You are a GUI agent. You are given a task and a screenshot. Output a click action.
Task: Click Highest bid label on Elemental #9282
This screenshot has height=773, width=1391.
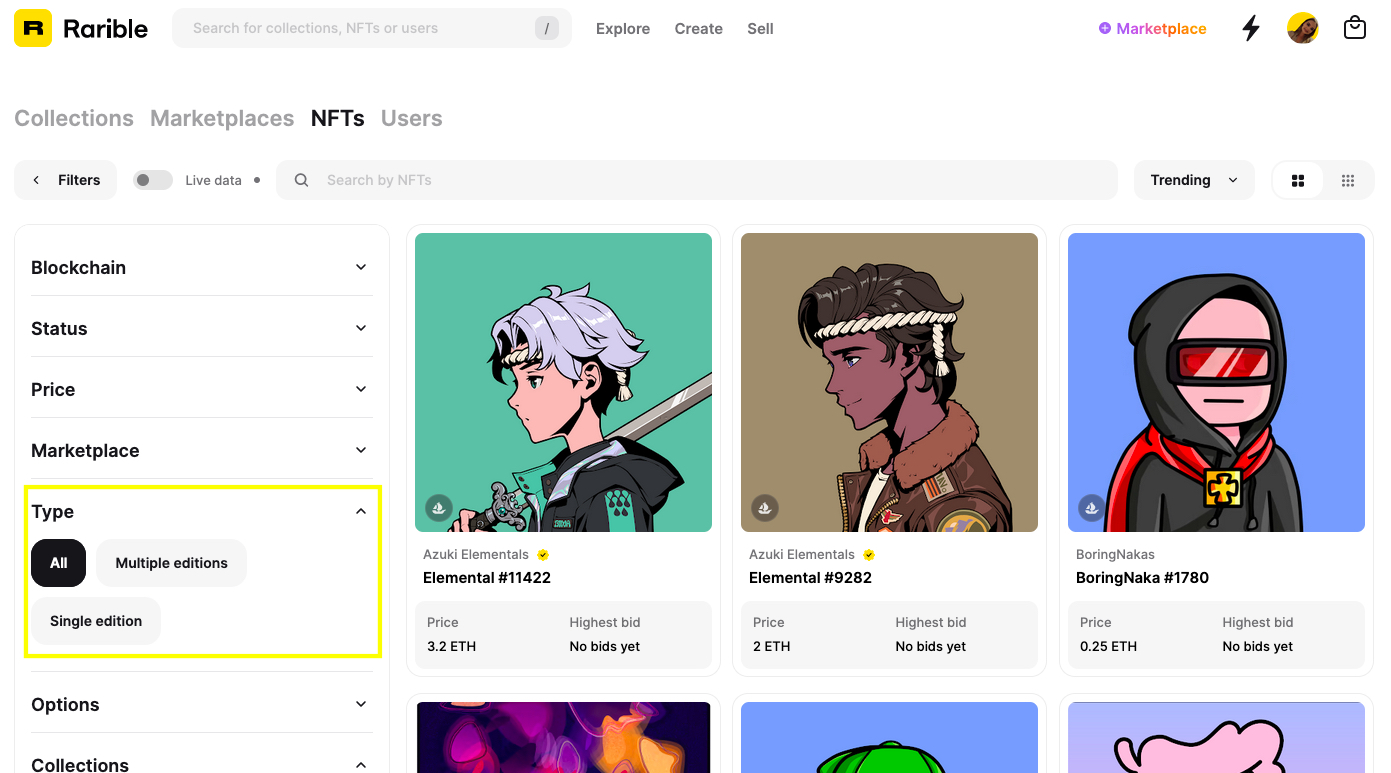pos(931,622)
